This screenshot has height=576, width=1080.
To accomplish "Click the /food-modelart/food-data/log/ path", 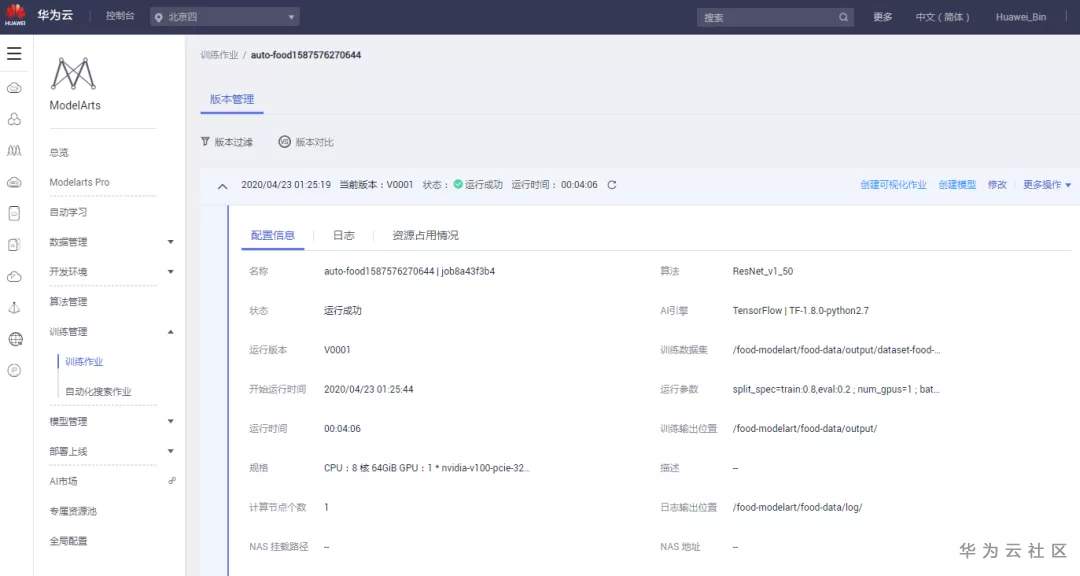I will tap(797, 507).
